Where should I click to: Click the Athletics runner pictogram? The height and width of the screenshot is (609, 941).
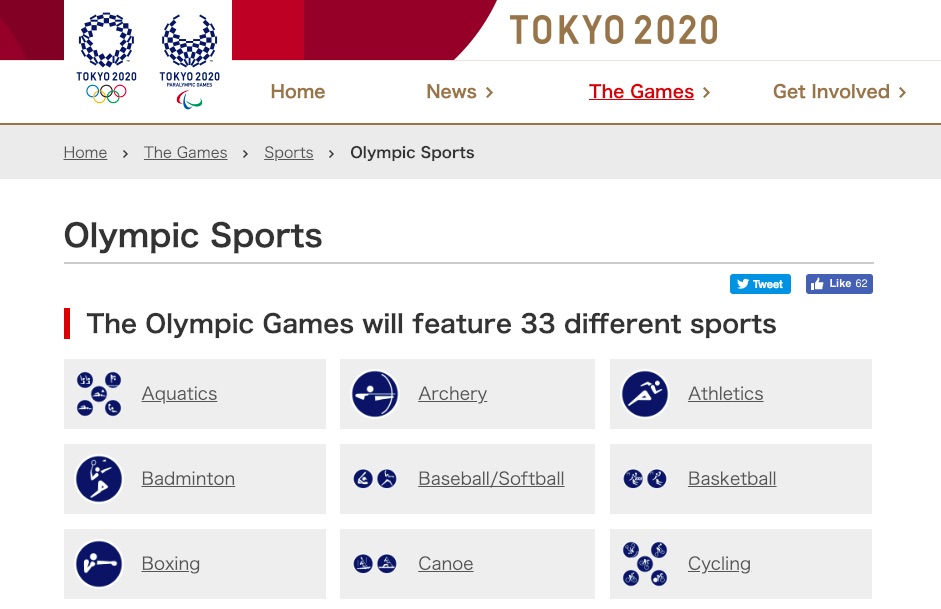click(x=645, y=394)
